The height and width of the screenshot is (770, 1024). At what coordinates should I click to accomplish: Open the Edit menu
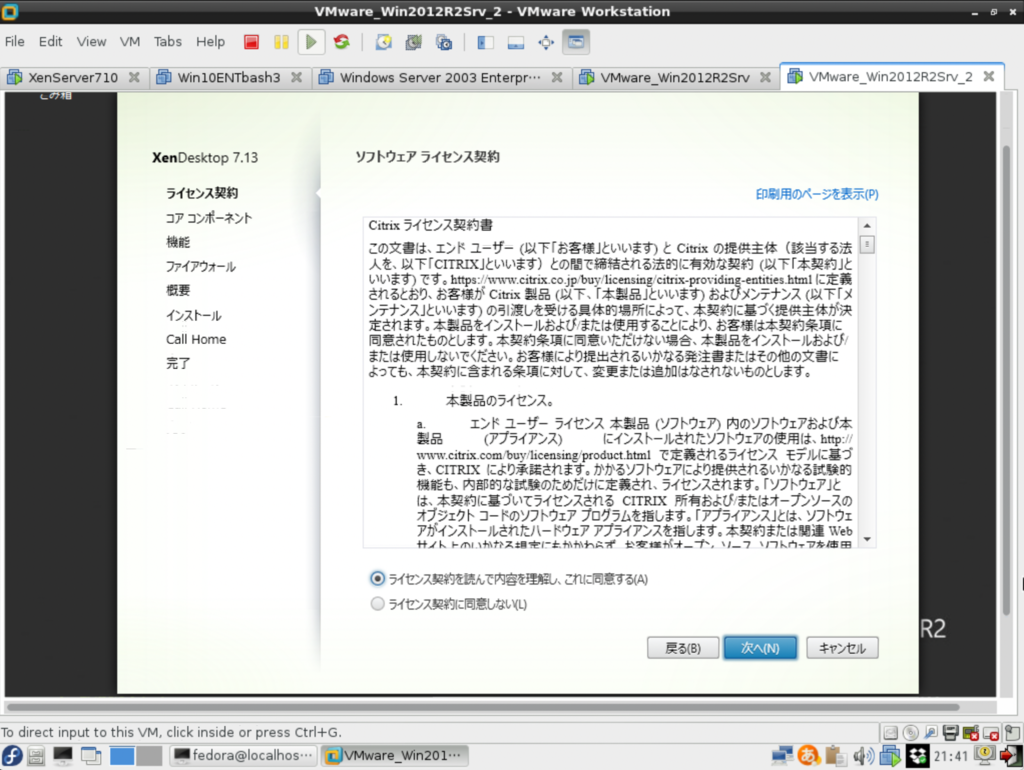[x=50, y=42]
